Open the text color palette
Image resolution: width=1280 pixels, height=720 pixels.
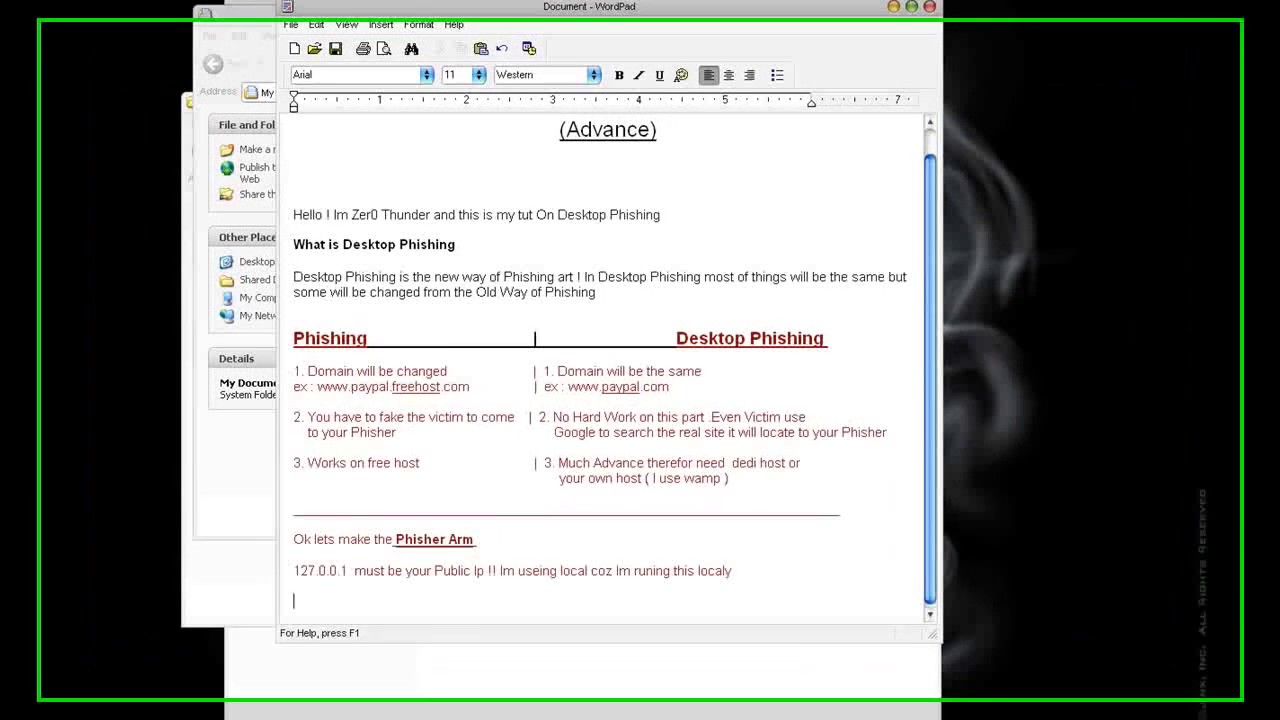coord(681,75)
